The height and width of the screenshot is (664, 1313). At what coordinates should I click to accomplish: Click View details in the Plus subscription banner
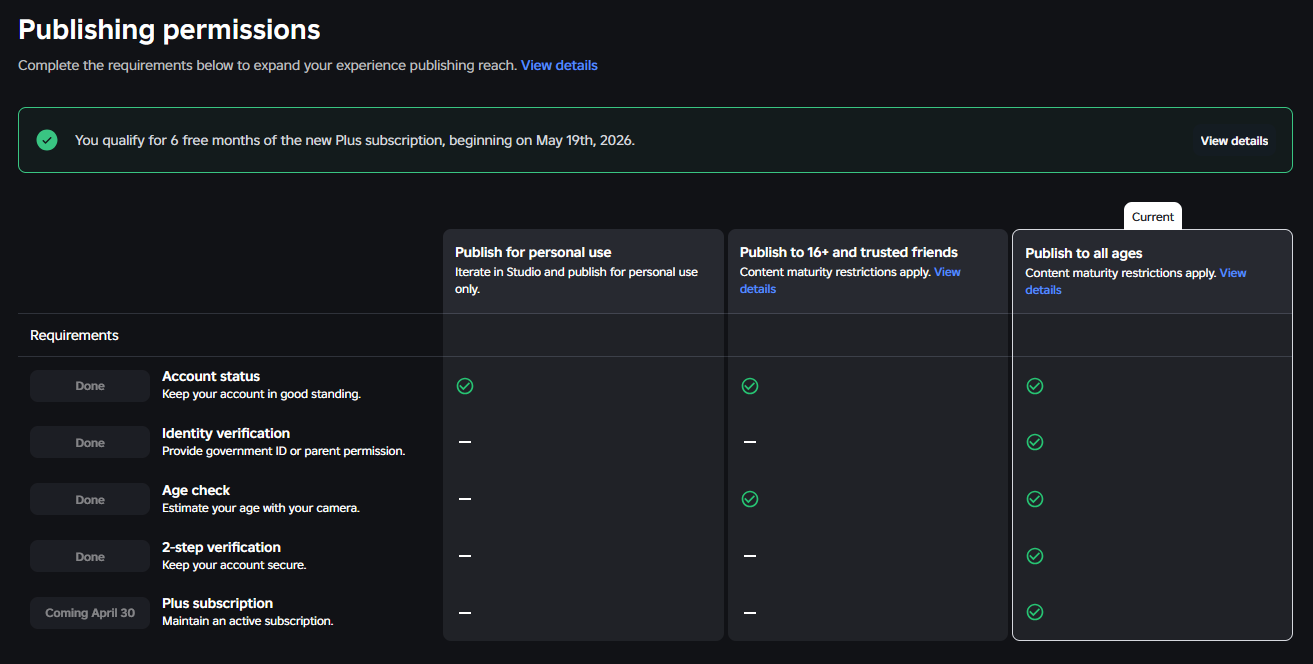1234,141
